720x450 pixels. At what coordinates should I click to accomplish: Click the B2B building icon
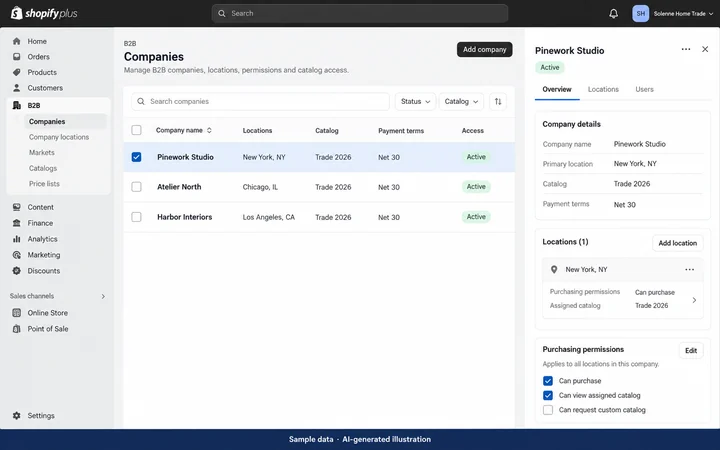17,106
